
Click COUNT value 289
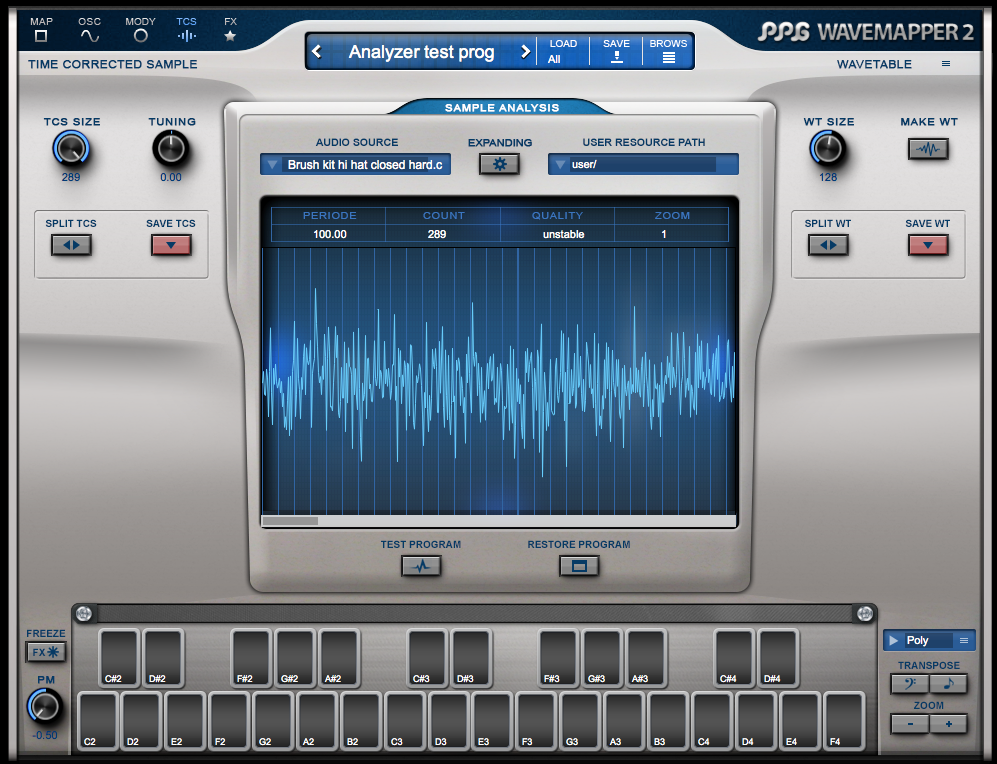click(437, 235)
